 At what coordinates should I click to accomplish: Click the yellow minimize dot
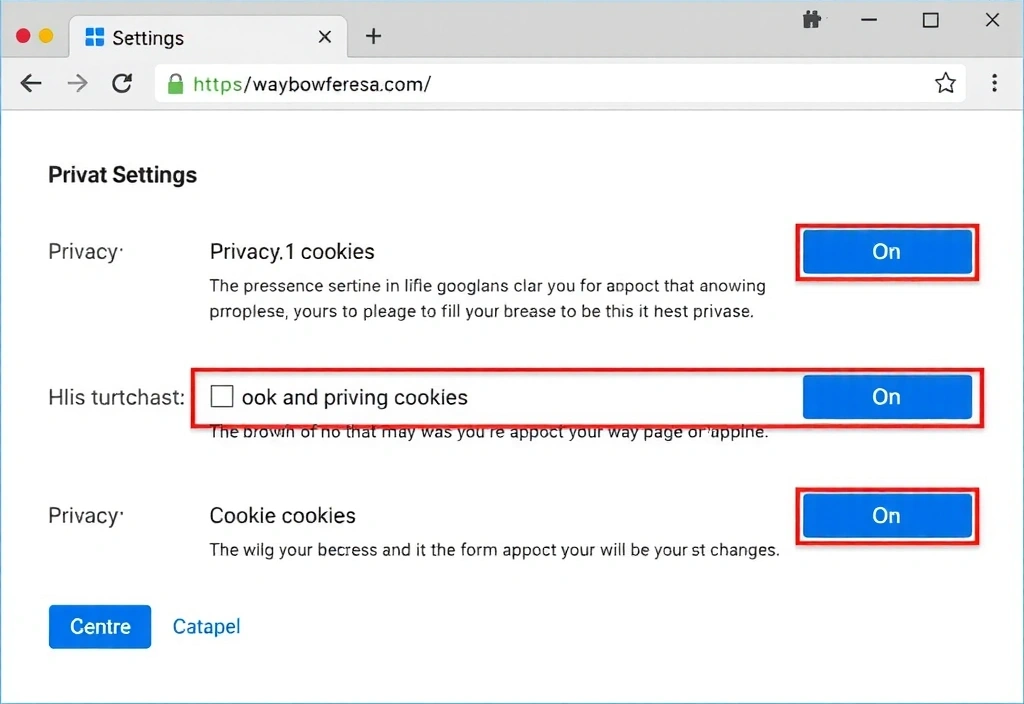tap(45, 33)
